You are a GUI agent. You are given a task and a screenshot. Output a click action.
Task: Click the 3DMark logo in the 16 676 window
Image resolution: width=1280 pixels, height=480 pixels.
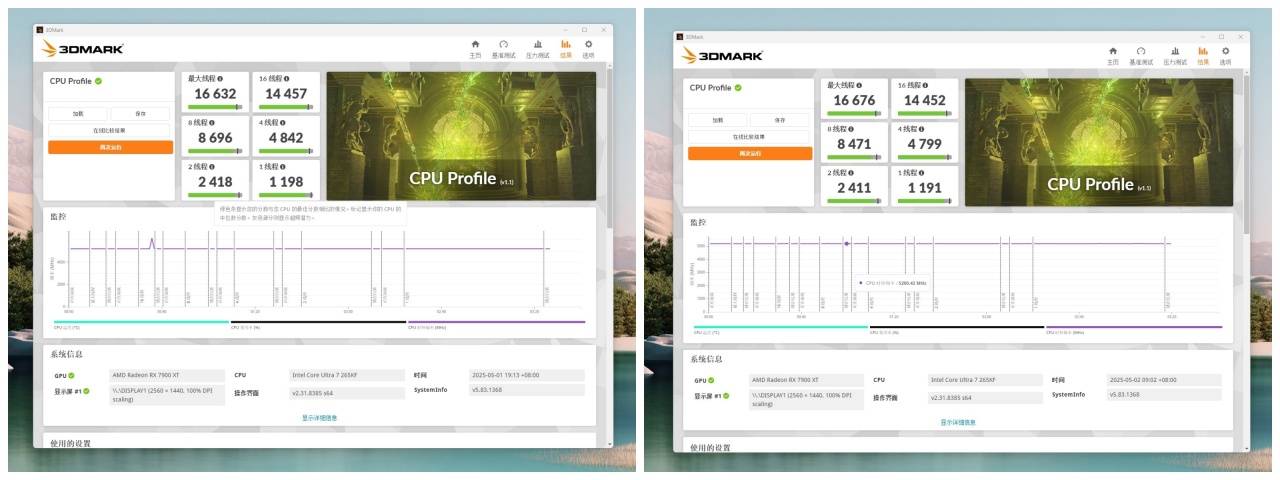[x=722, y=56]
